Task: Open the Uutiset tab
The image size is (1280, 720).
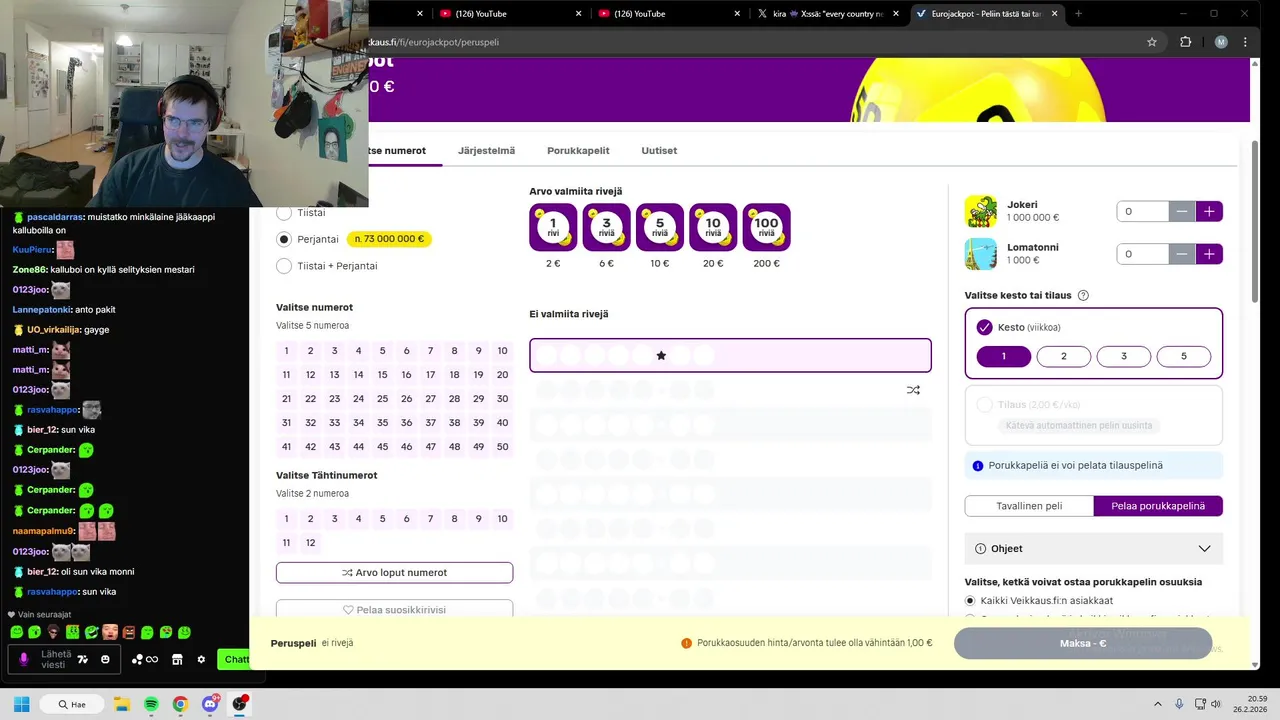Action: pos(659,150)
